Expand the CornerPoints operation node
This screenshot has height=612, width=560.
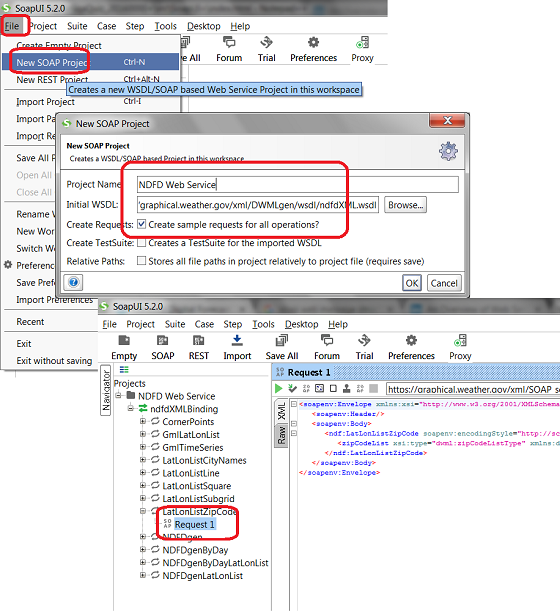click(143, 421)
